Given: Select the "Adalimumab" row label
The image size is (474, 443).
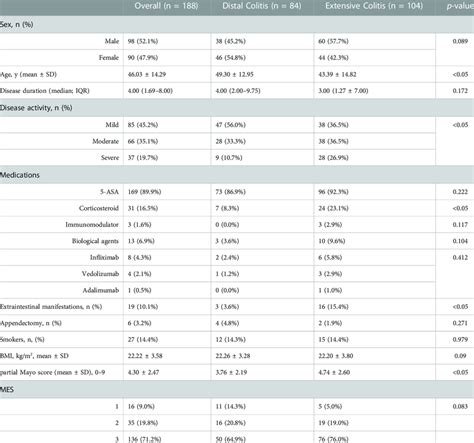Looking at the screenshot, I should point(101,290).
